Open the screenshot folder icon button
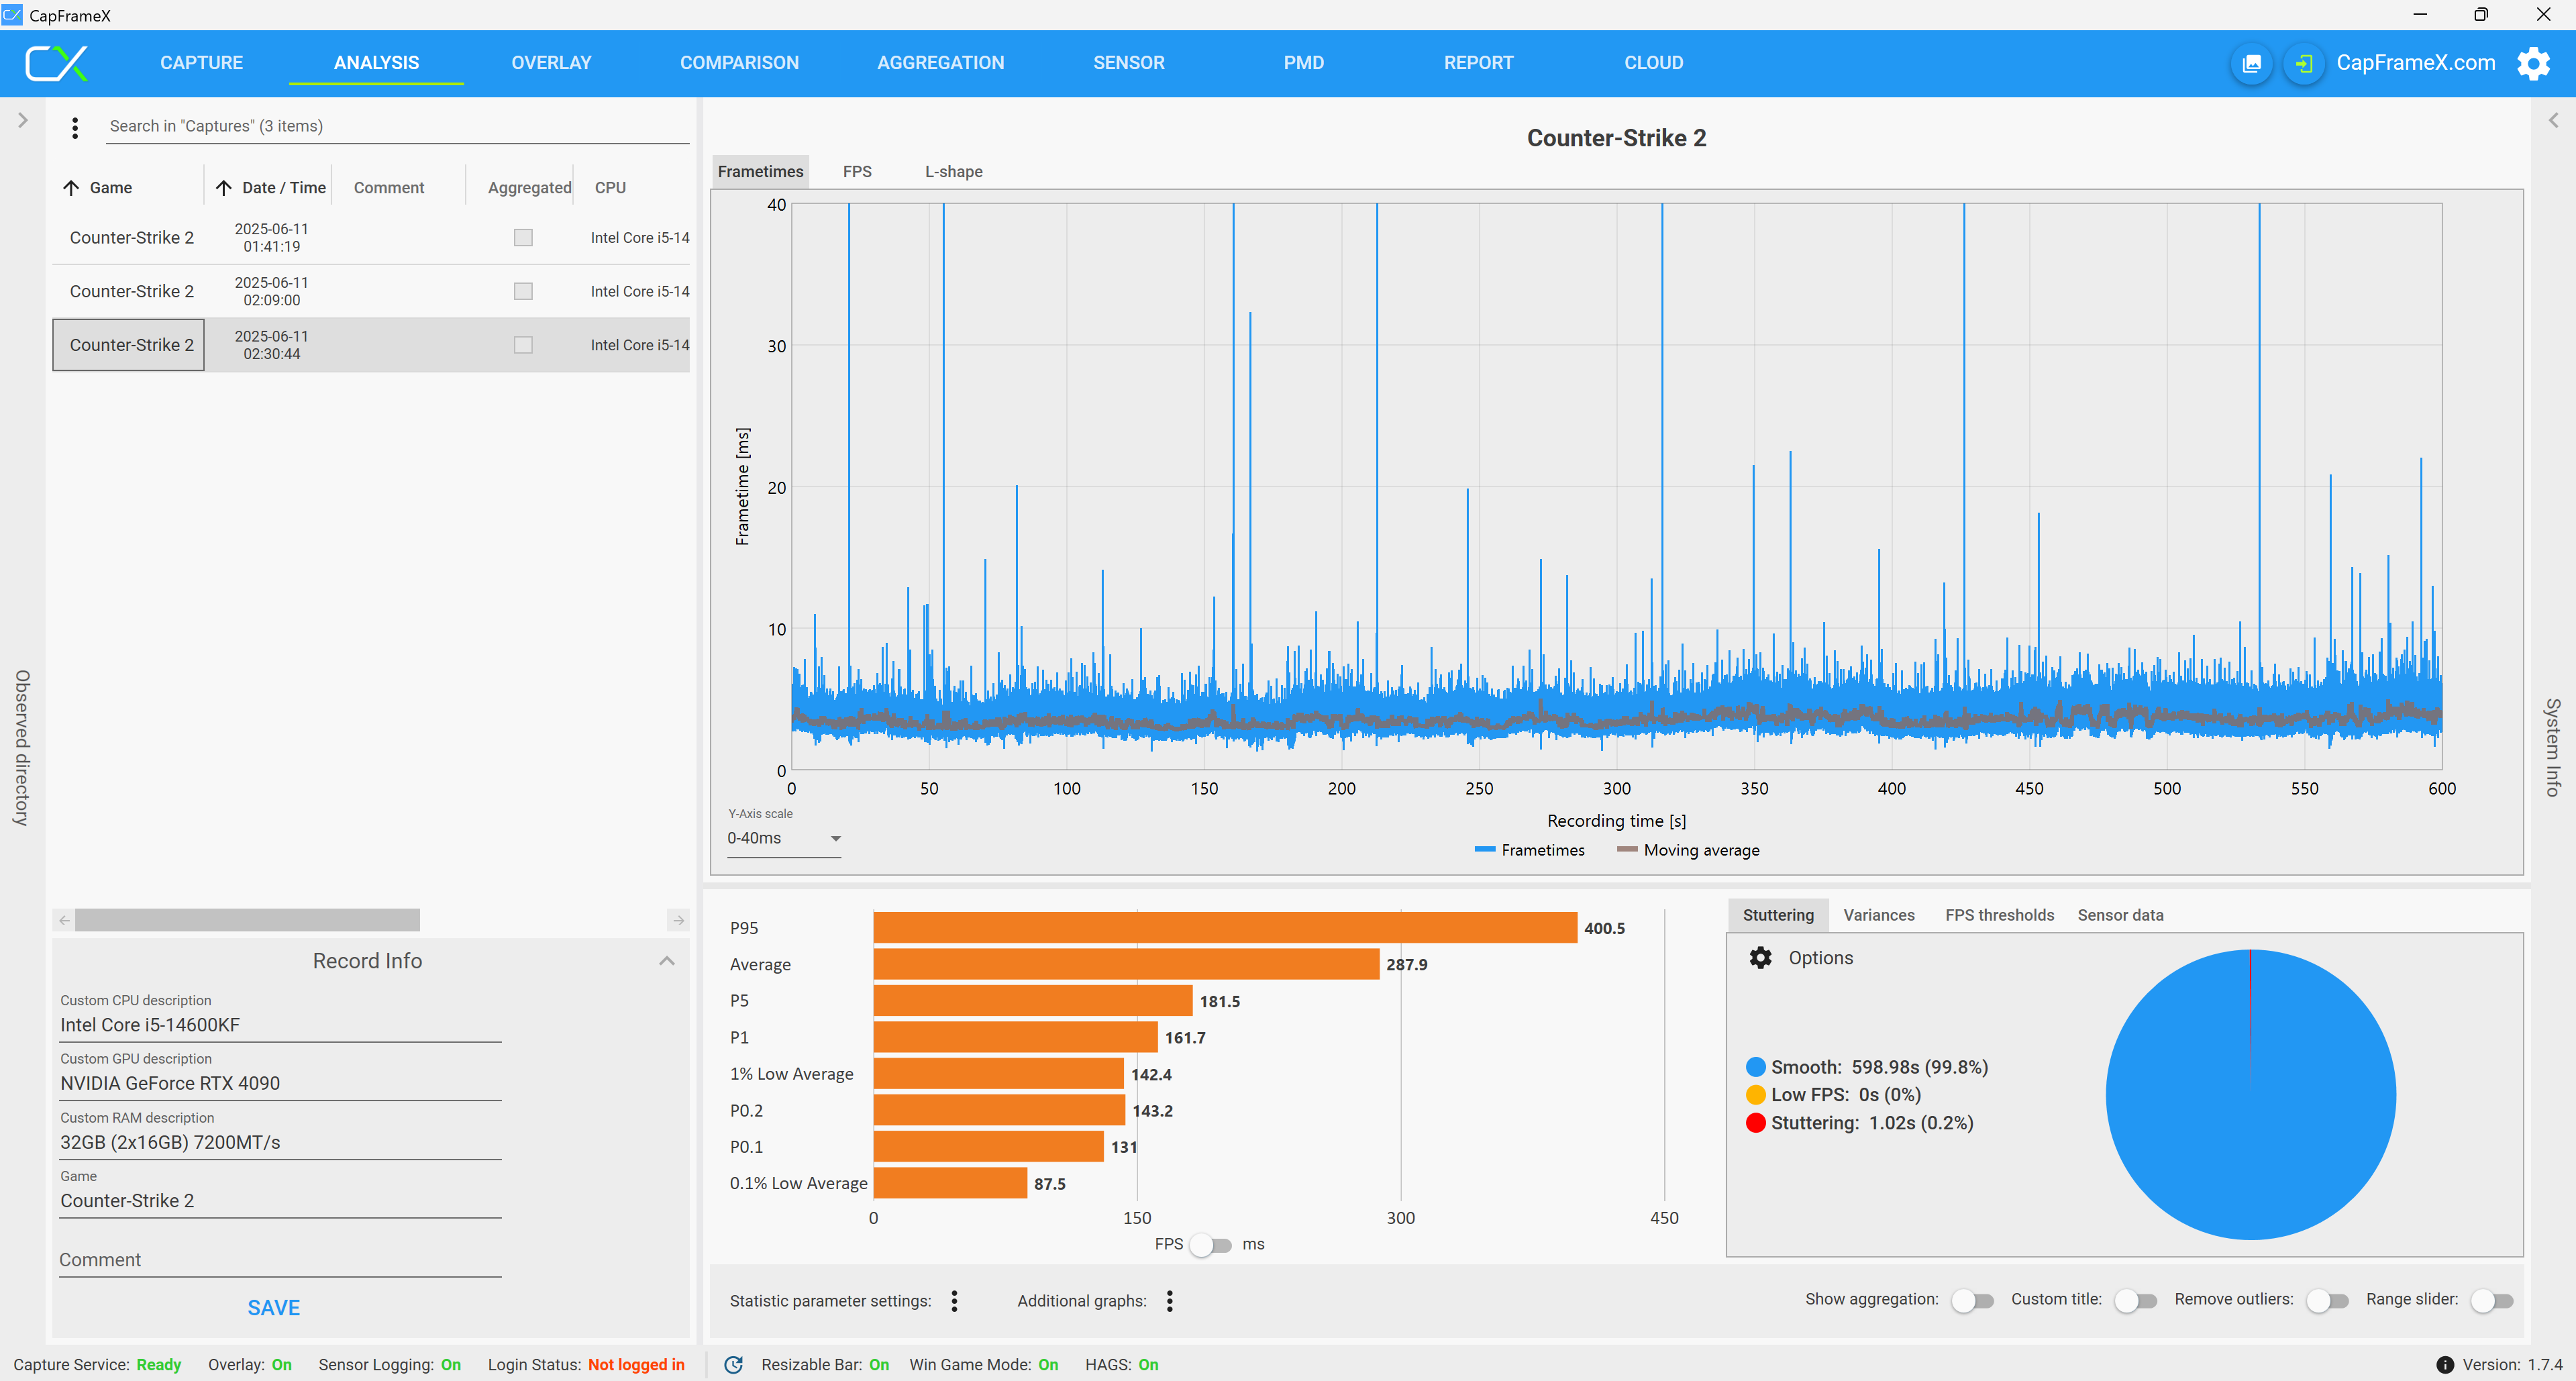2576x1381 pixels. pyautogui.click(x=2251, y=64)
